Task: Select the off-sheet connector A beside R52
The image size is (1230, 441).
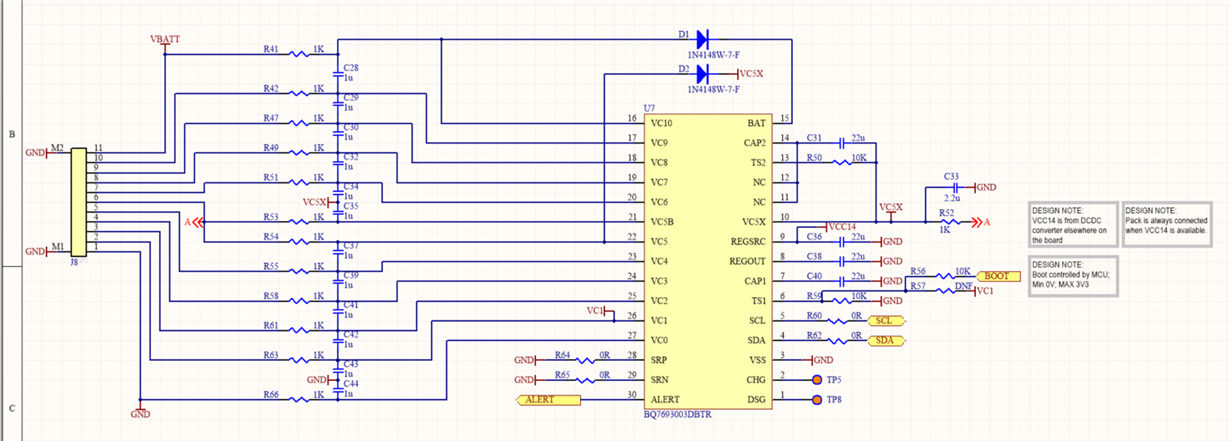Action: 981,222
